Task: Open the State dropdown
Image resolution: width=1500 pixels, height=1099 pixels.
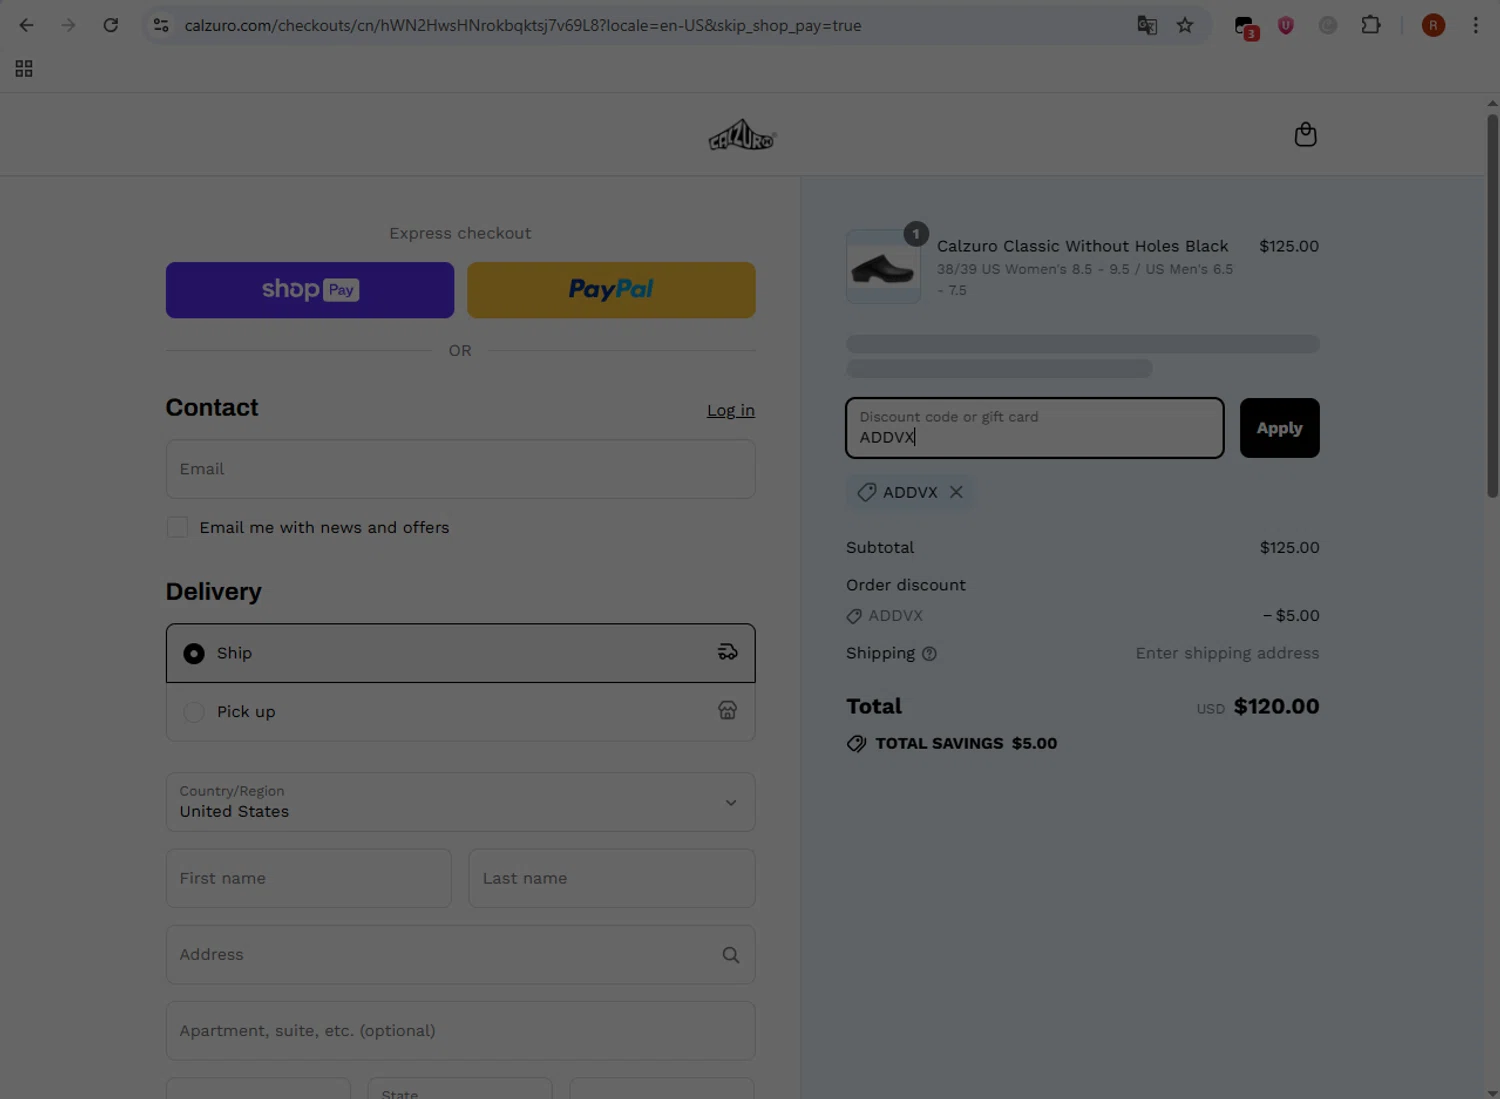Action: point(460,1089)
